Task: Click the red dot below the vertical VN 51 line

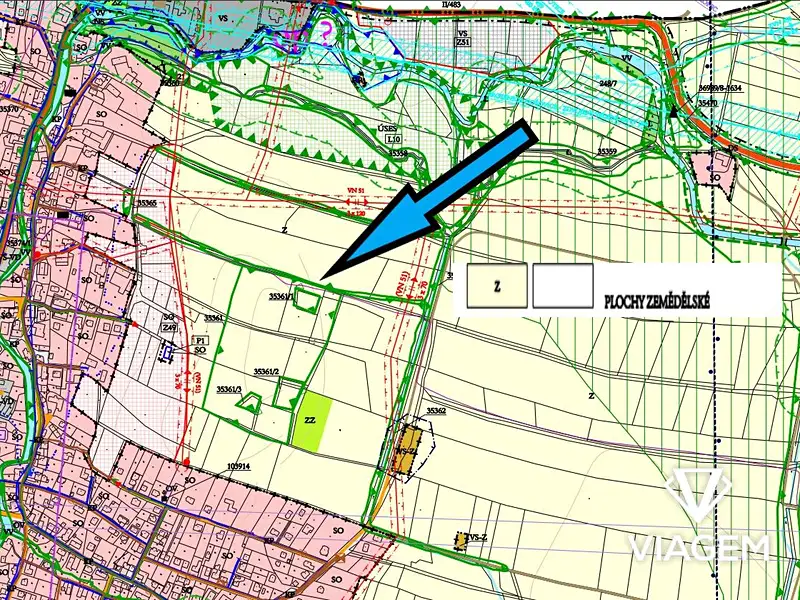Action: tap(187, 462)
